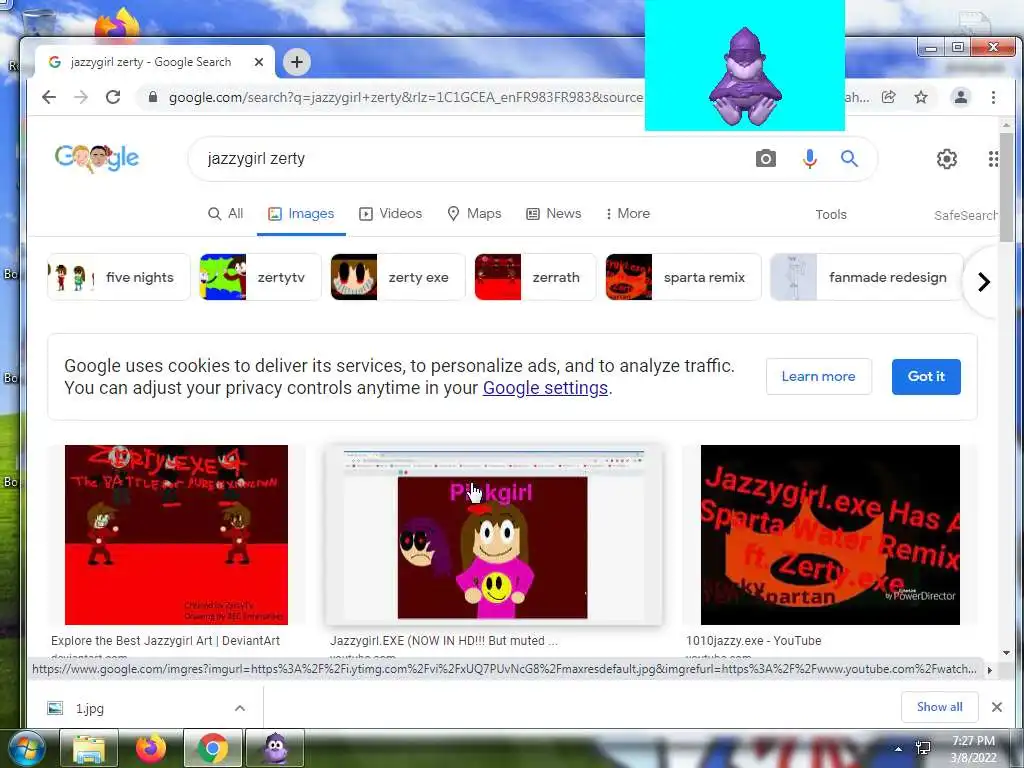Select the 'zerty exe' suggestion chip
This screenshot has height=768, width=1024.
[398, 277]
